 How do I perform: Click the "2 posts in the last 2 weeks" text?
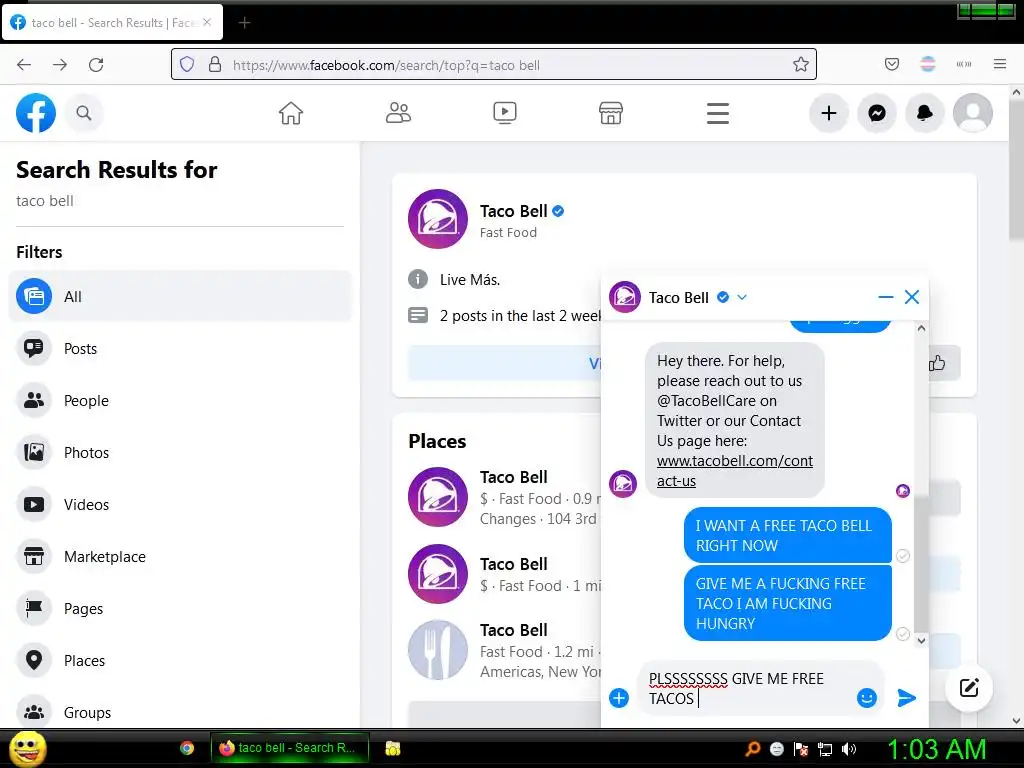pyautogui.click(x=520, y=316)
